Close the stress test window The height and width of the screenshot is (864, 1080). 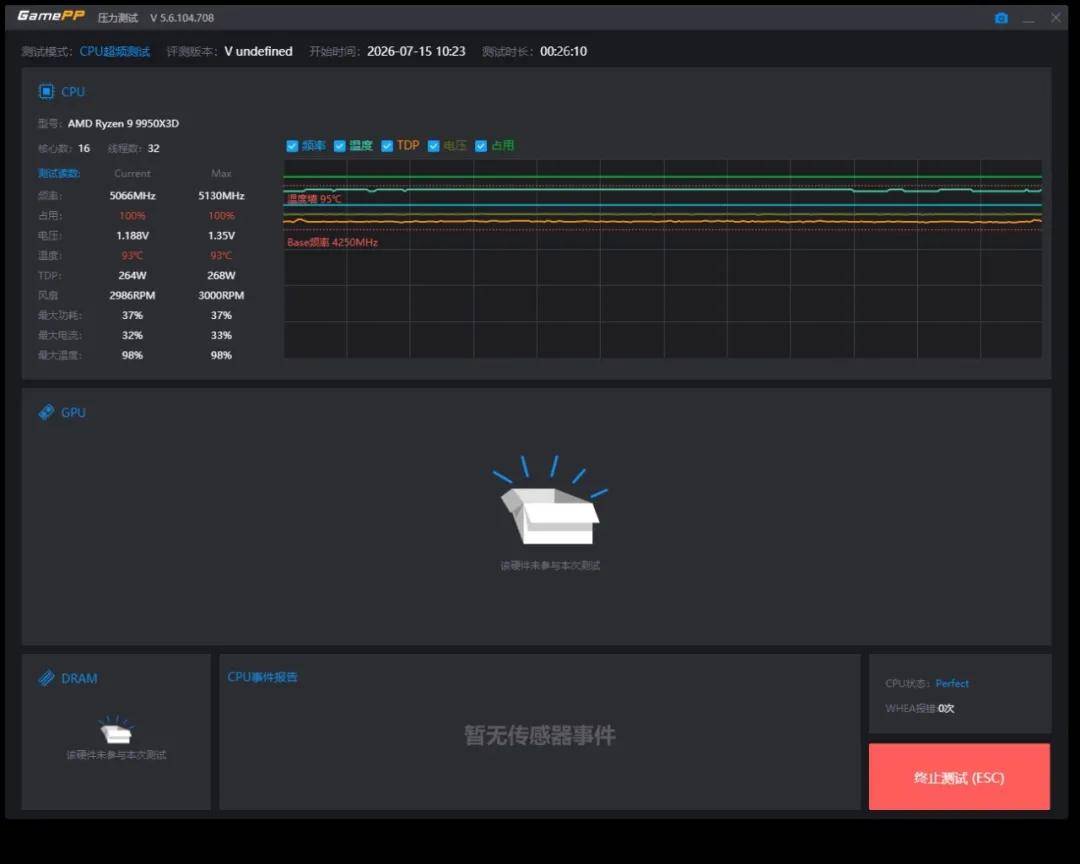(x=1056, y=18)
